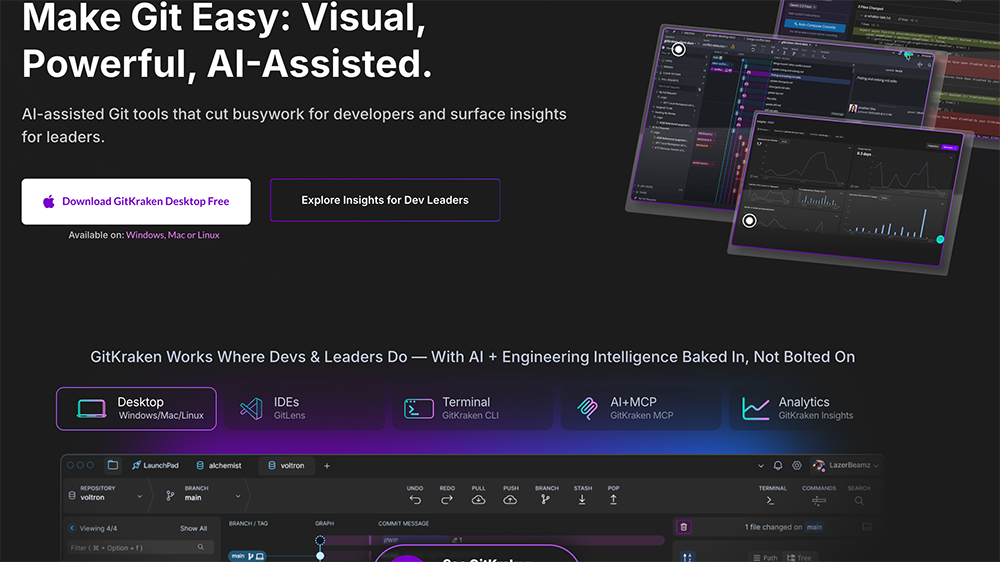The height and width of the screenshot is (562, 1000).
Task: Expand the chevron left of the bell icon
Action: pos(760,466)
